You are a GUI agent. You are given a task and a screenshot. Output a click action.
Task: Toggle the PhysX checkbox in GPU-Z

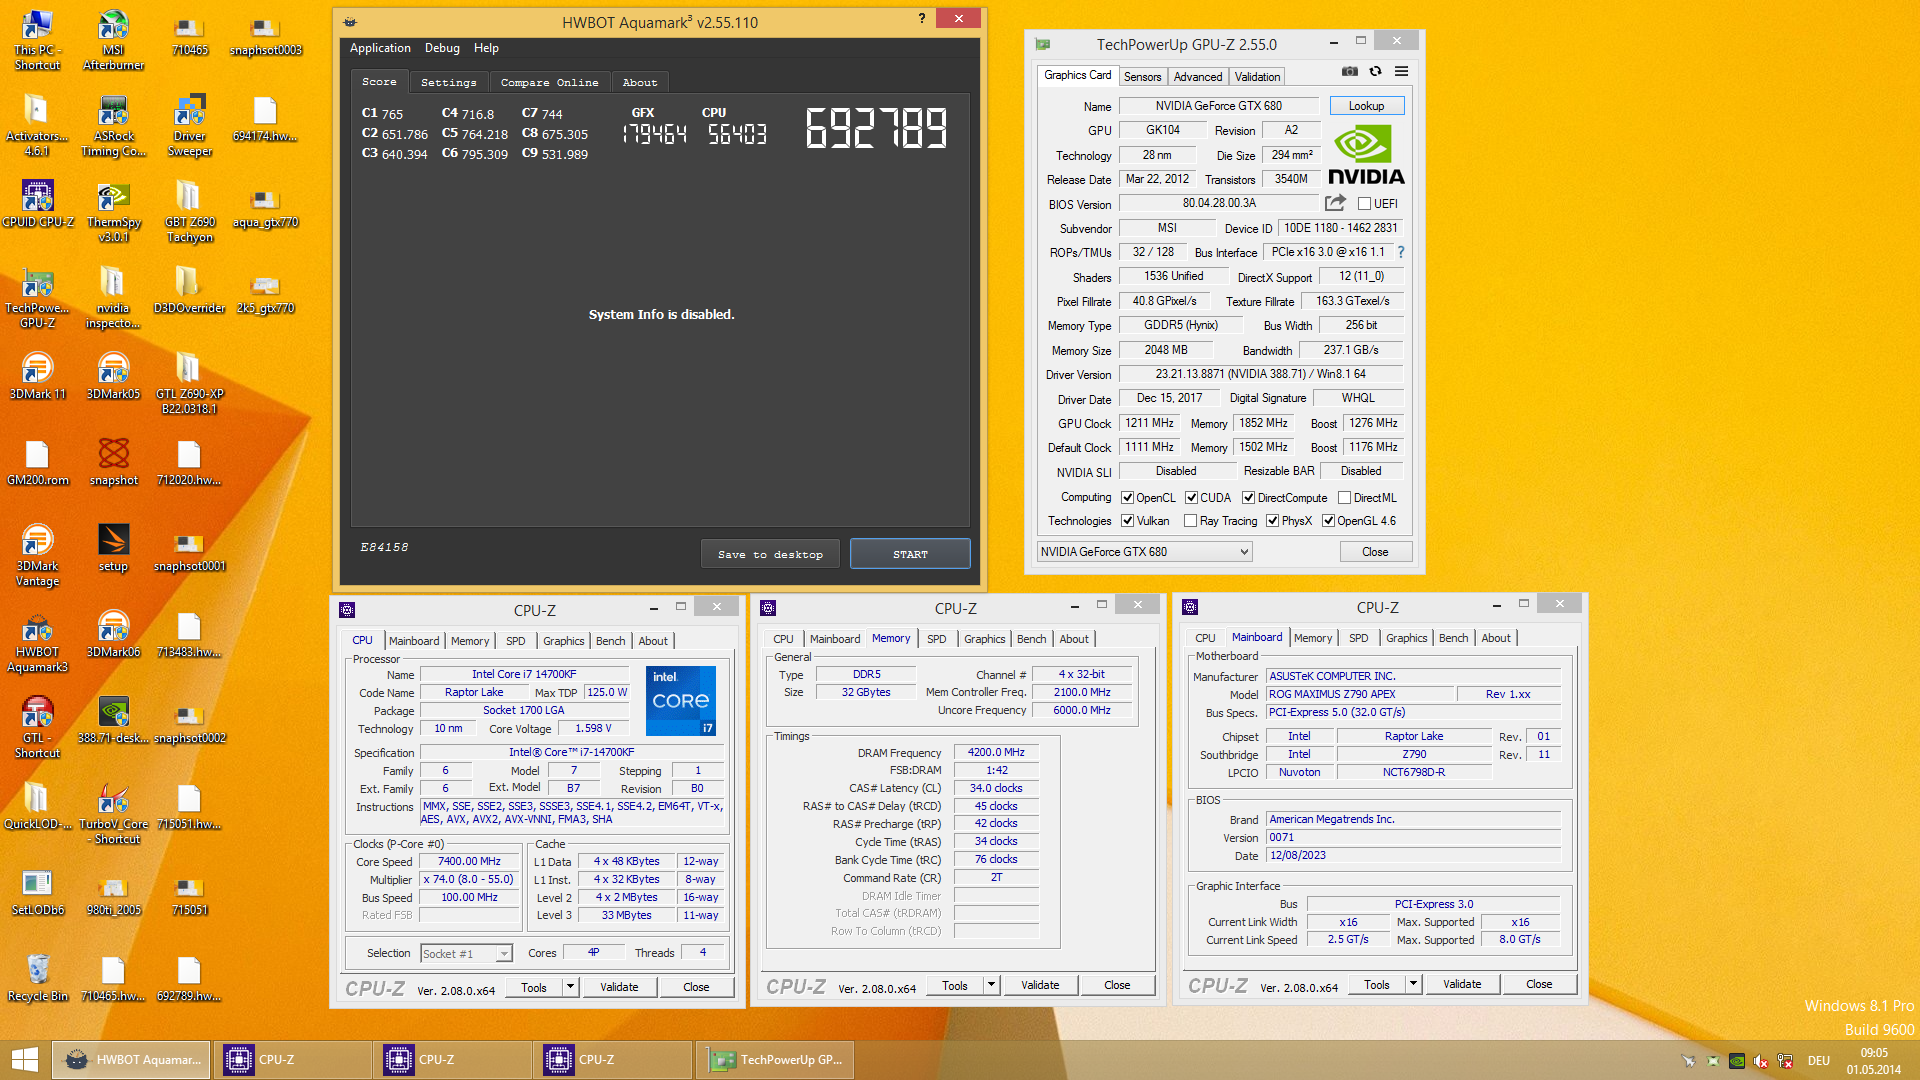pyautogui.click(x=1273, y=521)
